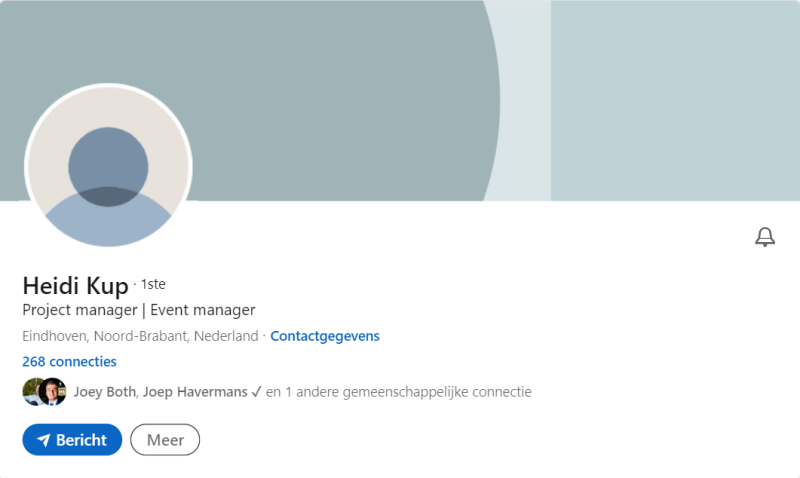Open the Meer options menu

pos(165,440)
